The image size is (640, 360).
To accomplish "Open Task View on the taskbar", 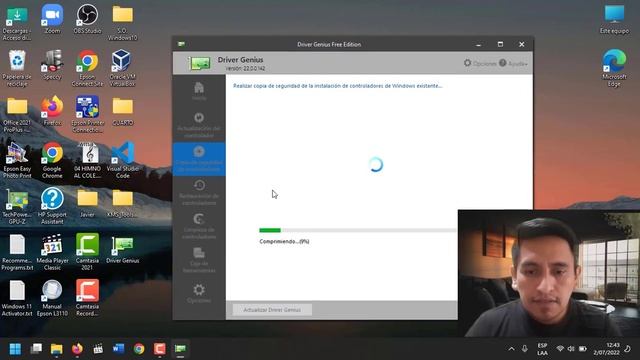I will (36, 349).
